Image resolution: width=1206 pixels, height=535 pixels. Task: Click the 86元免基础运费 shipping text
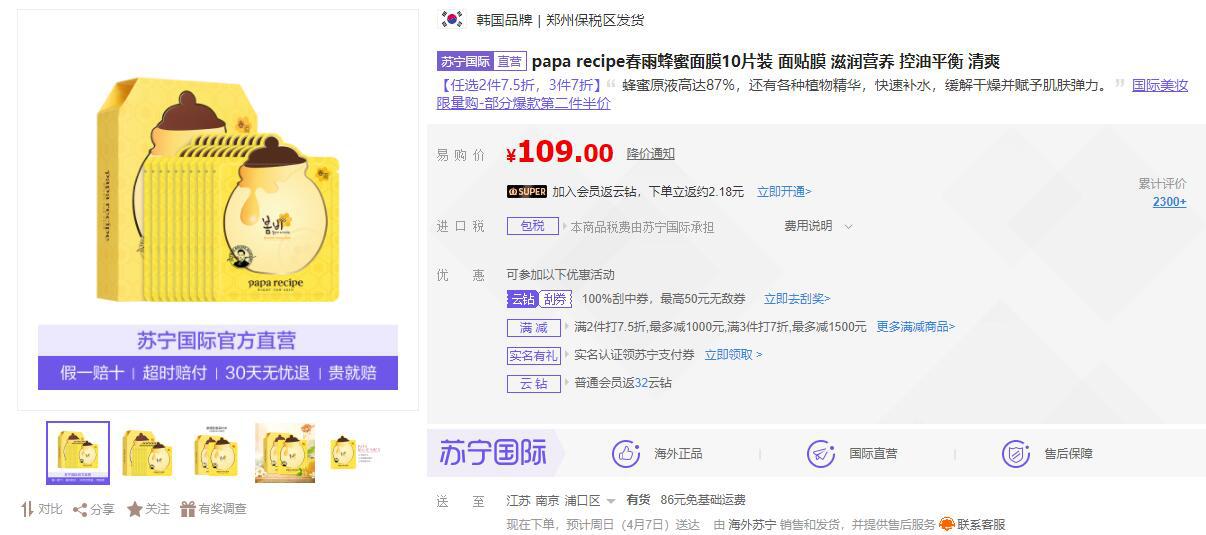[x=703, y=500]
